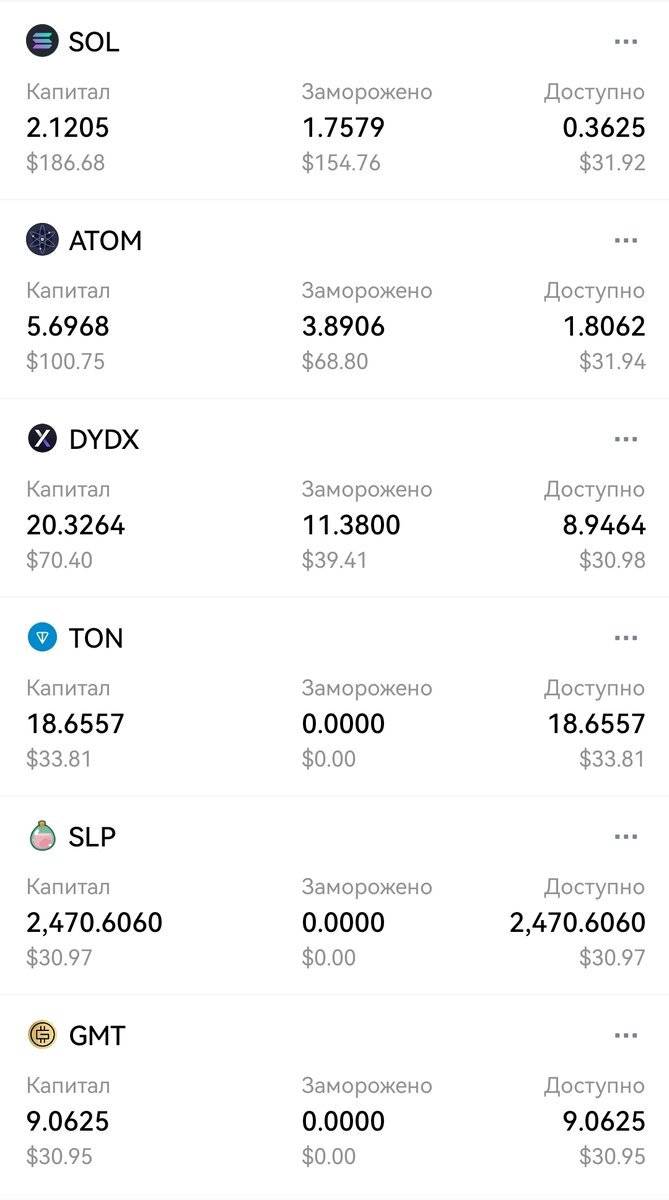Viewport: 669px width, 1200px height.
Task: Tap the SLP potion icon
Action: click(42, 836)
